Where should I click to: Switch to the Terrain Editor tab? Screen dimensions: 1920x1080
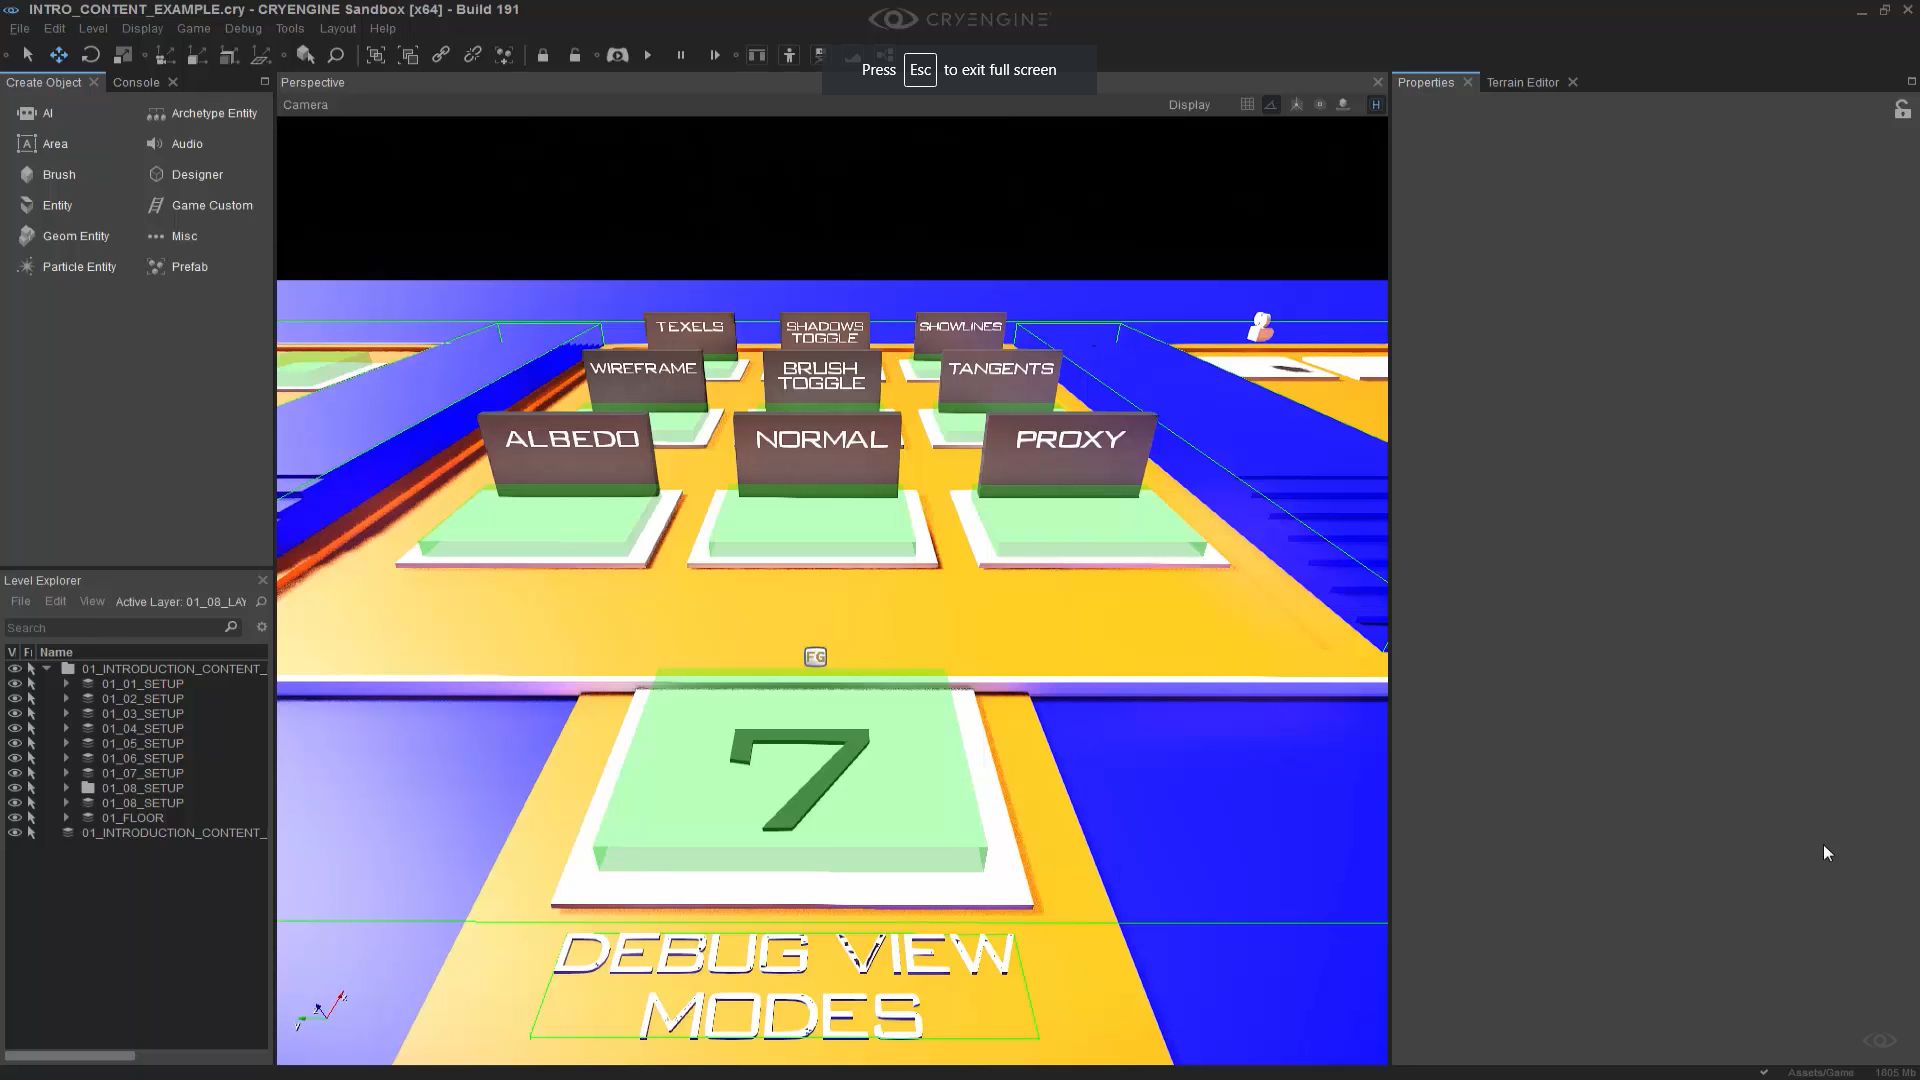1522,82
